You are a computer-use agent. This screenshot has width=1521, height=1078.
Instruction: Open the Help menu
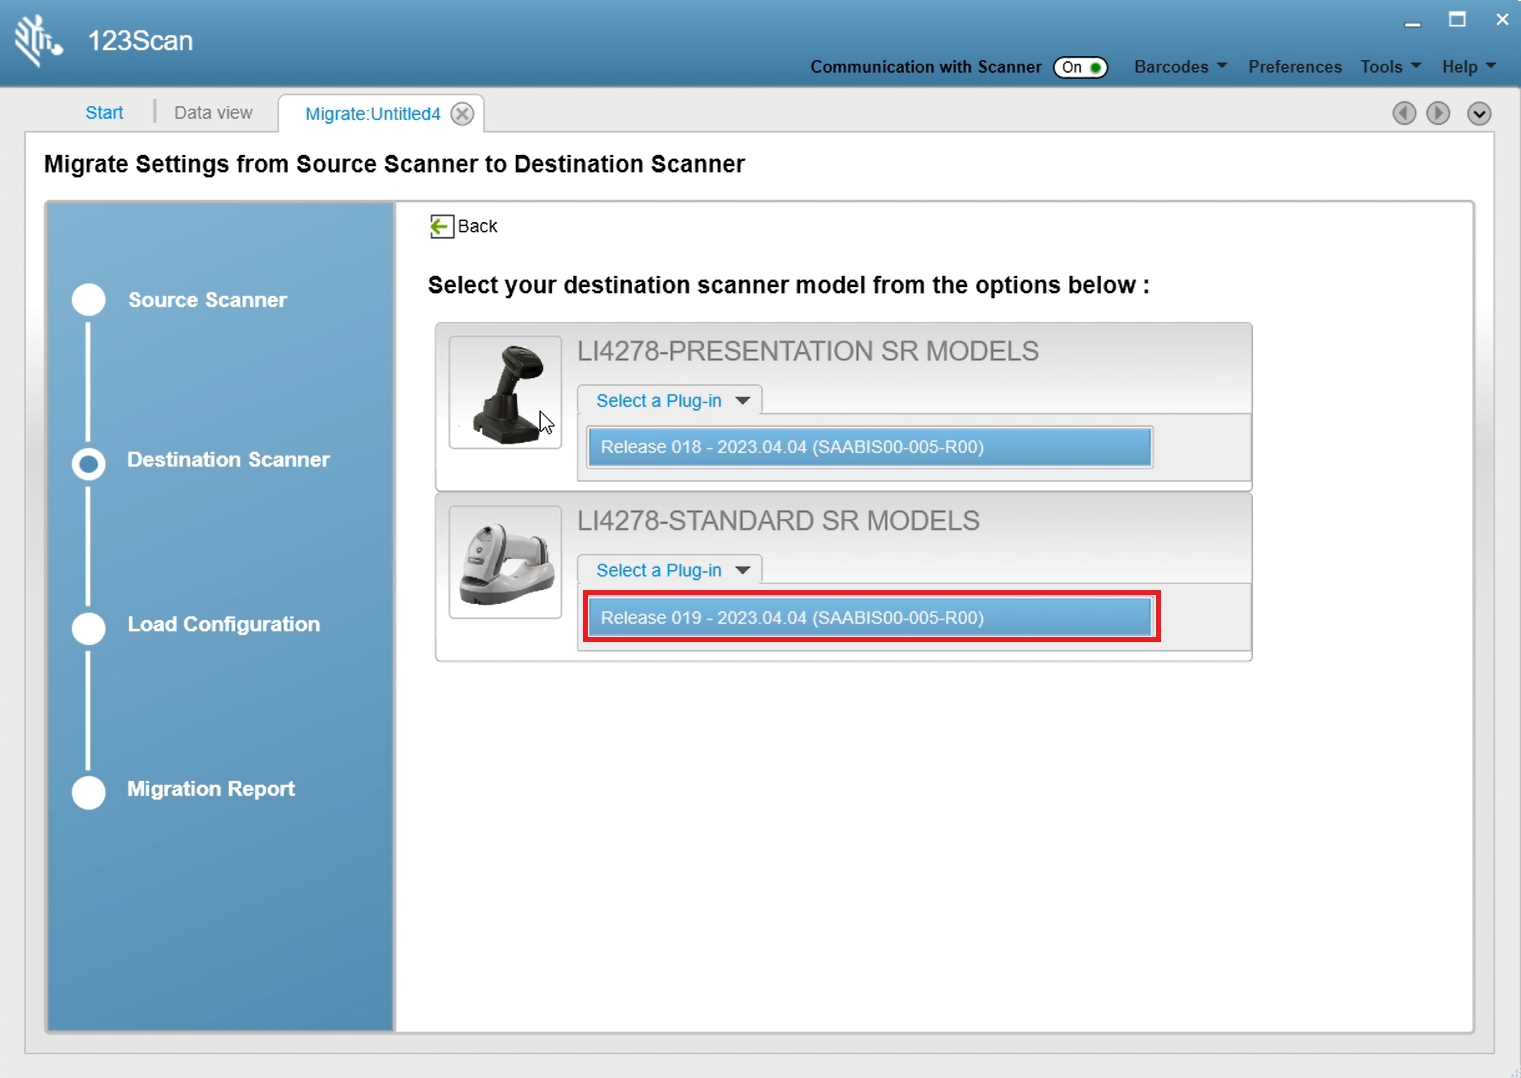(1469, 67)
